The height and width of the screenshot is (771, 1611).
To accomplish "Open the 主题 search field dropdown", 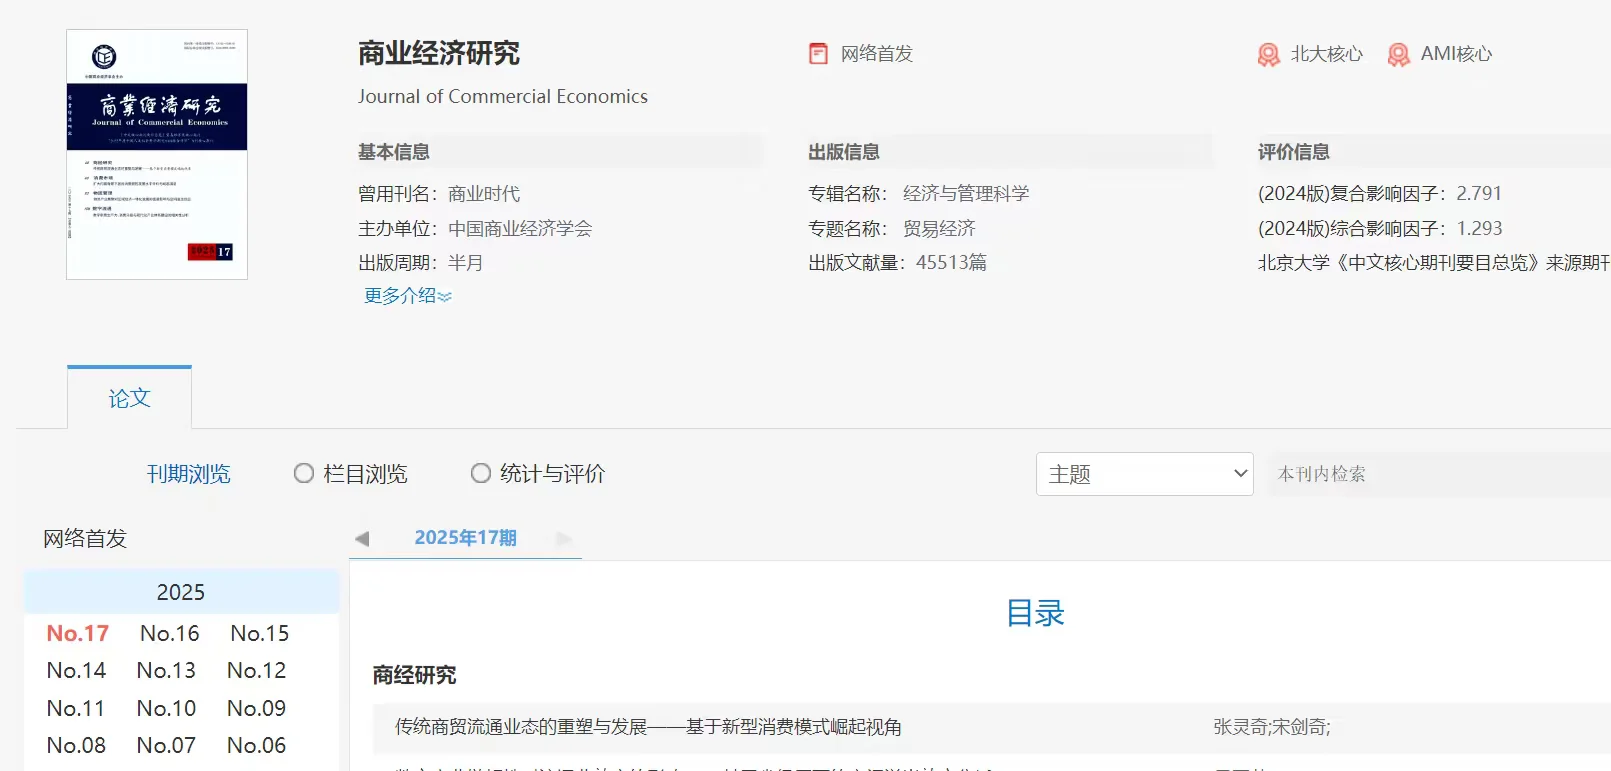I will tap(1145, 474).
